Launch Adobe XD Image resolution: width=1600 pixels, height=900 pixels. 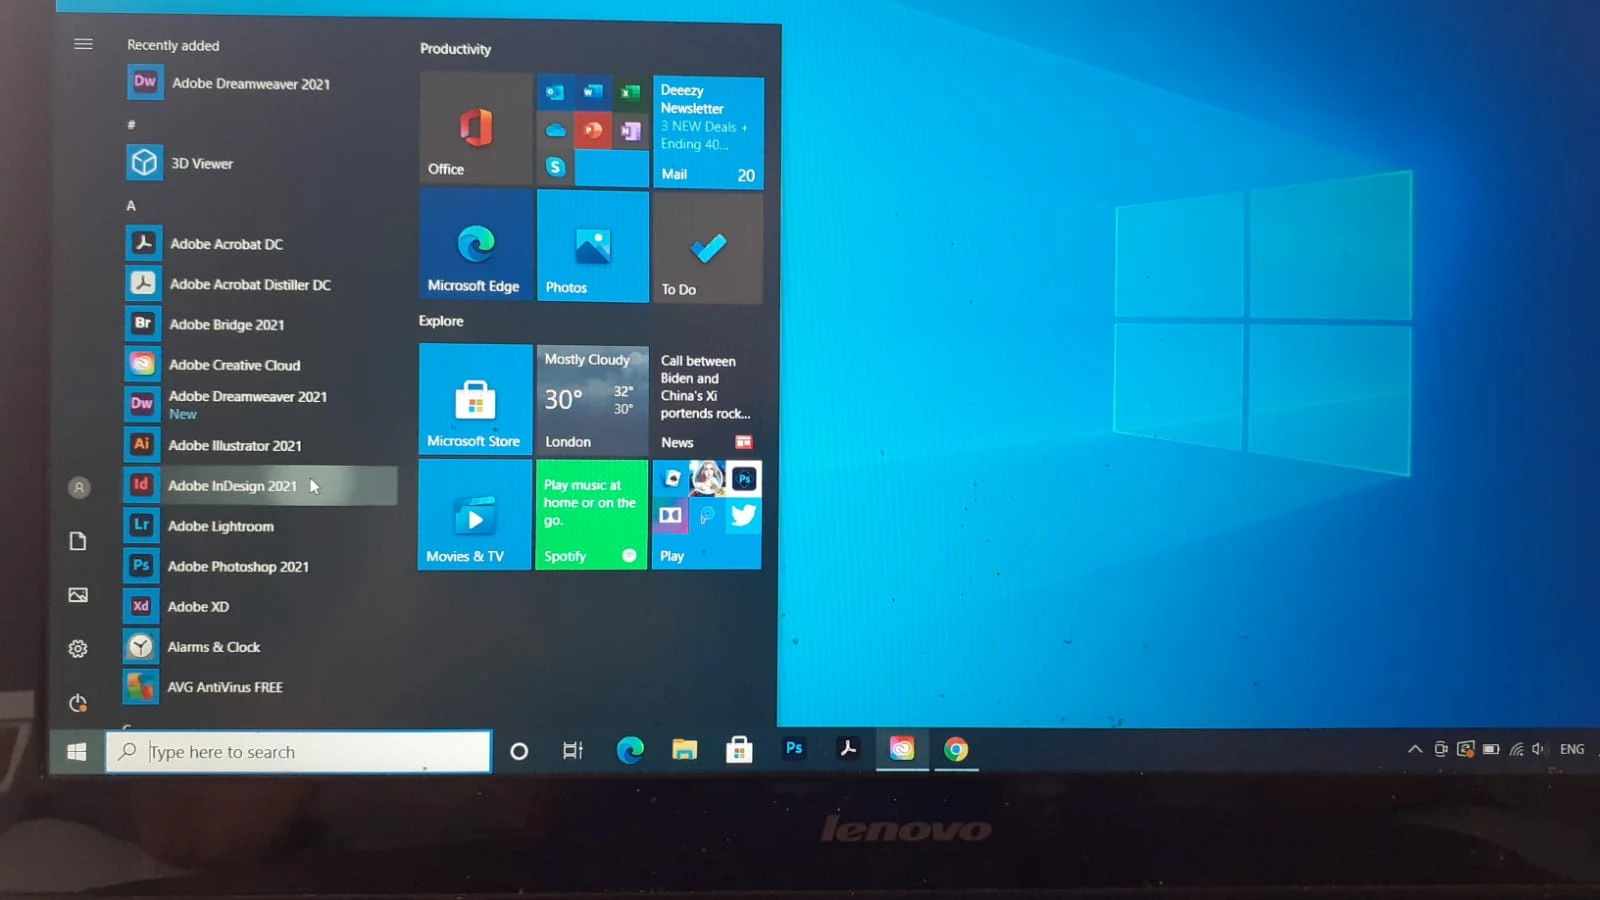click(x=260, y=606)
